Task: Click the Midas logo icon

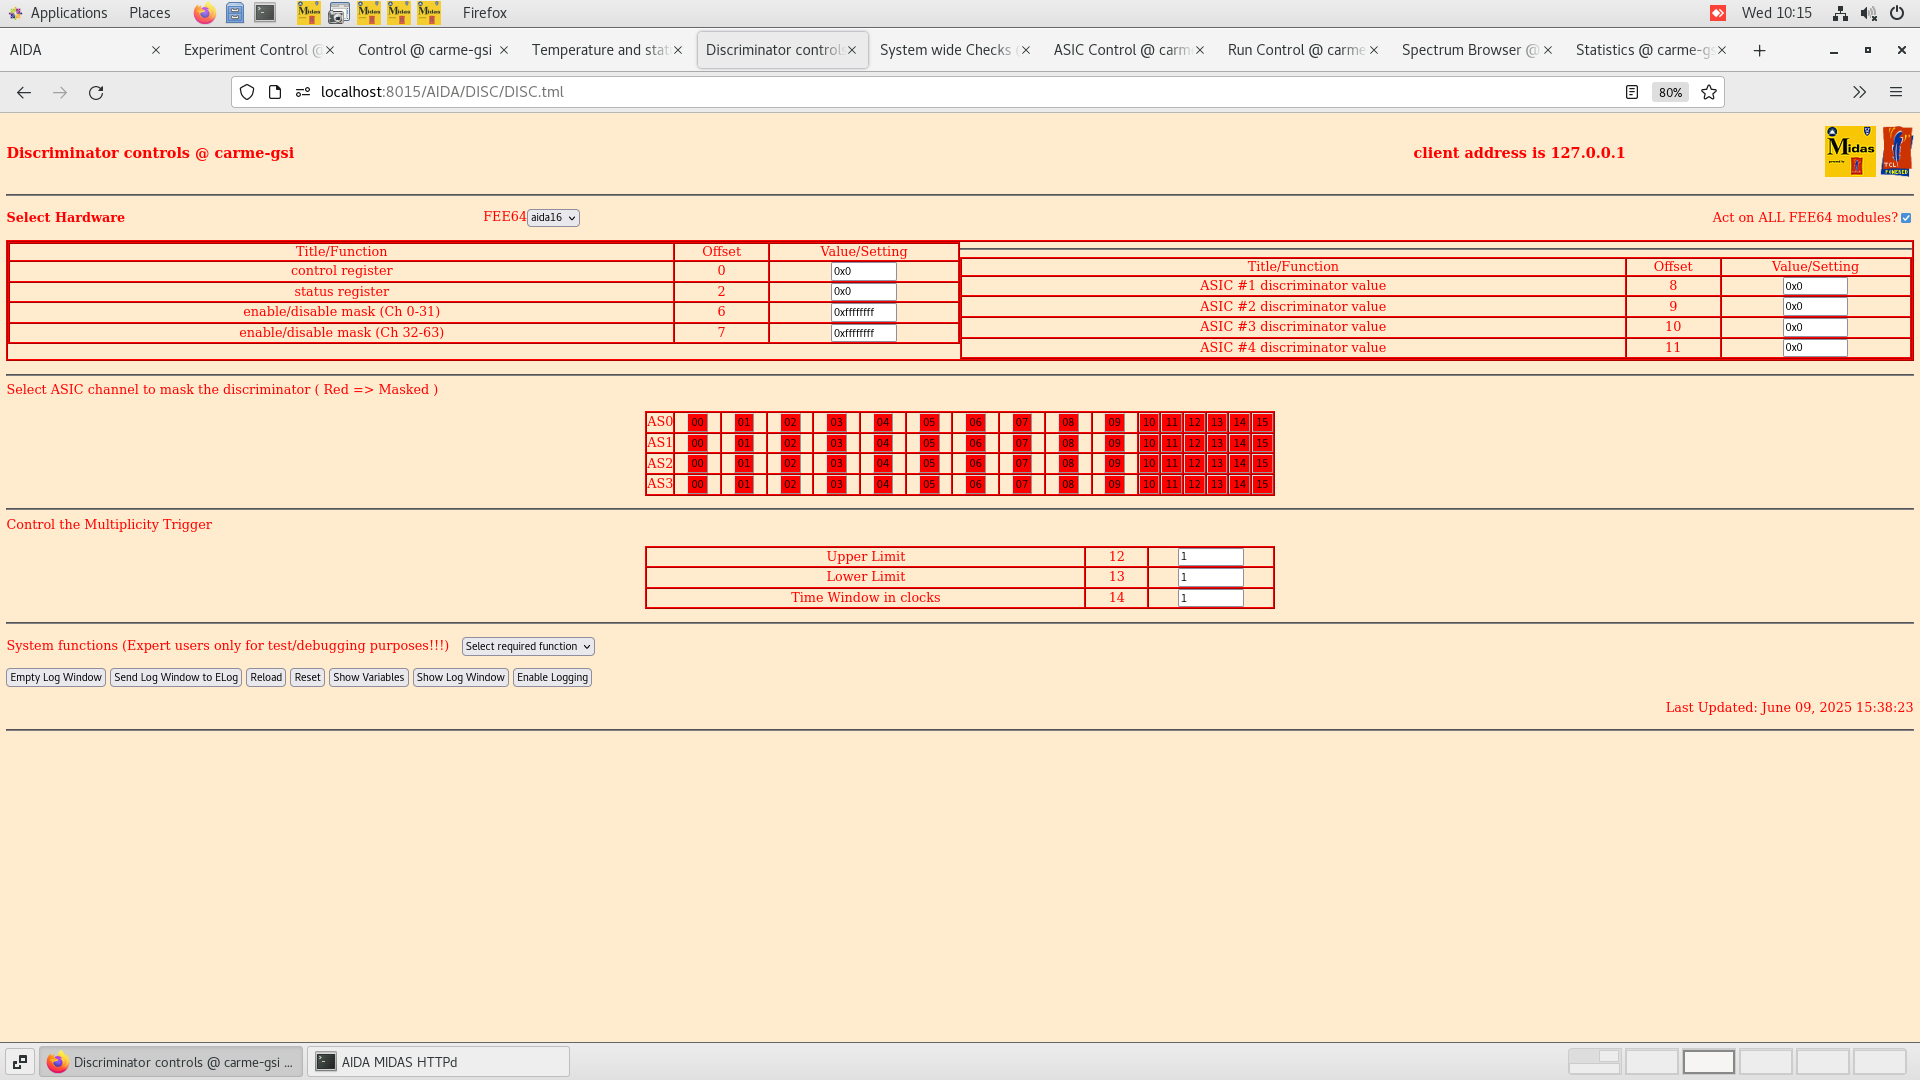Action: coord(1849,152)
